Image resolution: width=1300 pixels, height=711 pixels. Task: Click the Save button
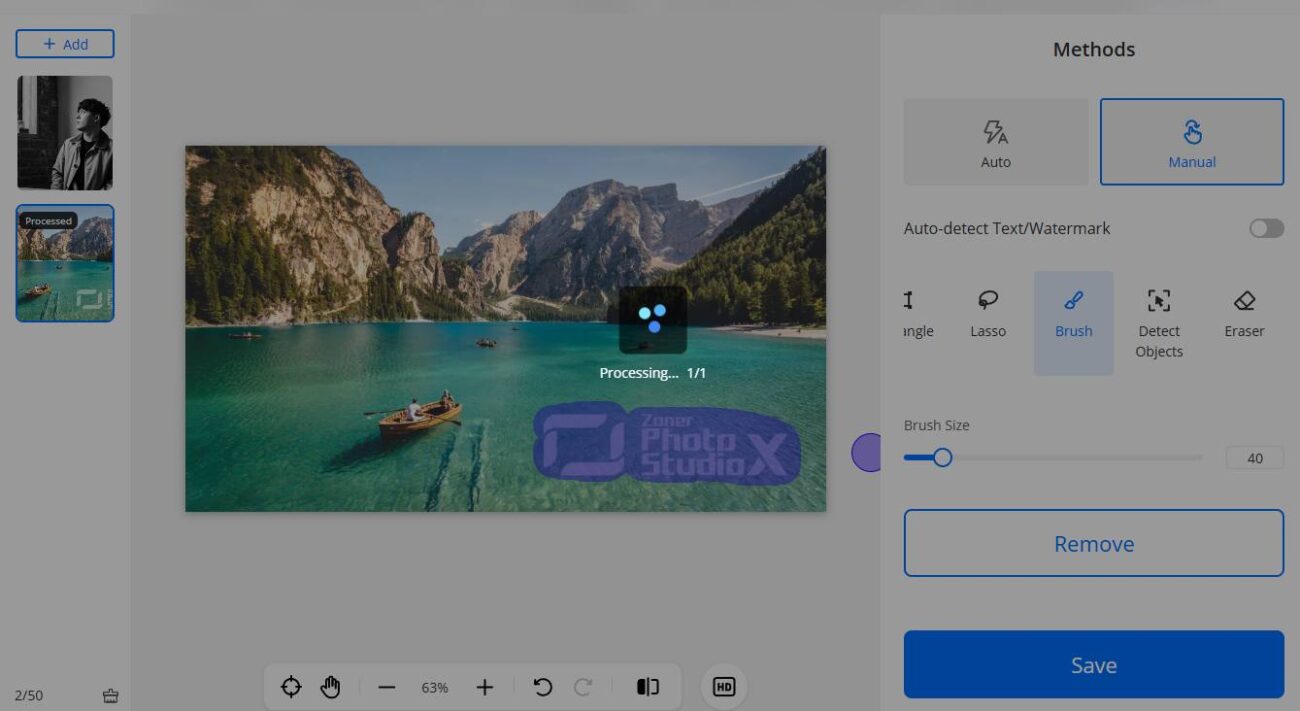point(1093,664)
